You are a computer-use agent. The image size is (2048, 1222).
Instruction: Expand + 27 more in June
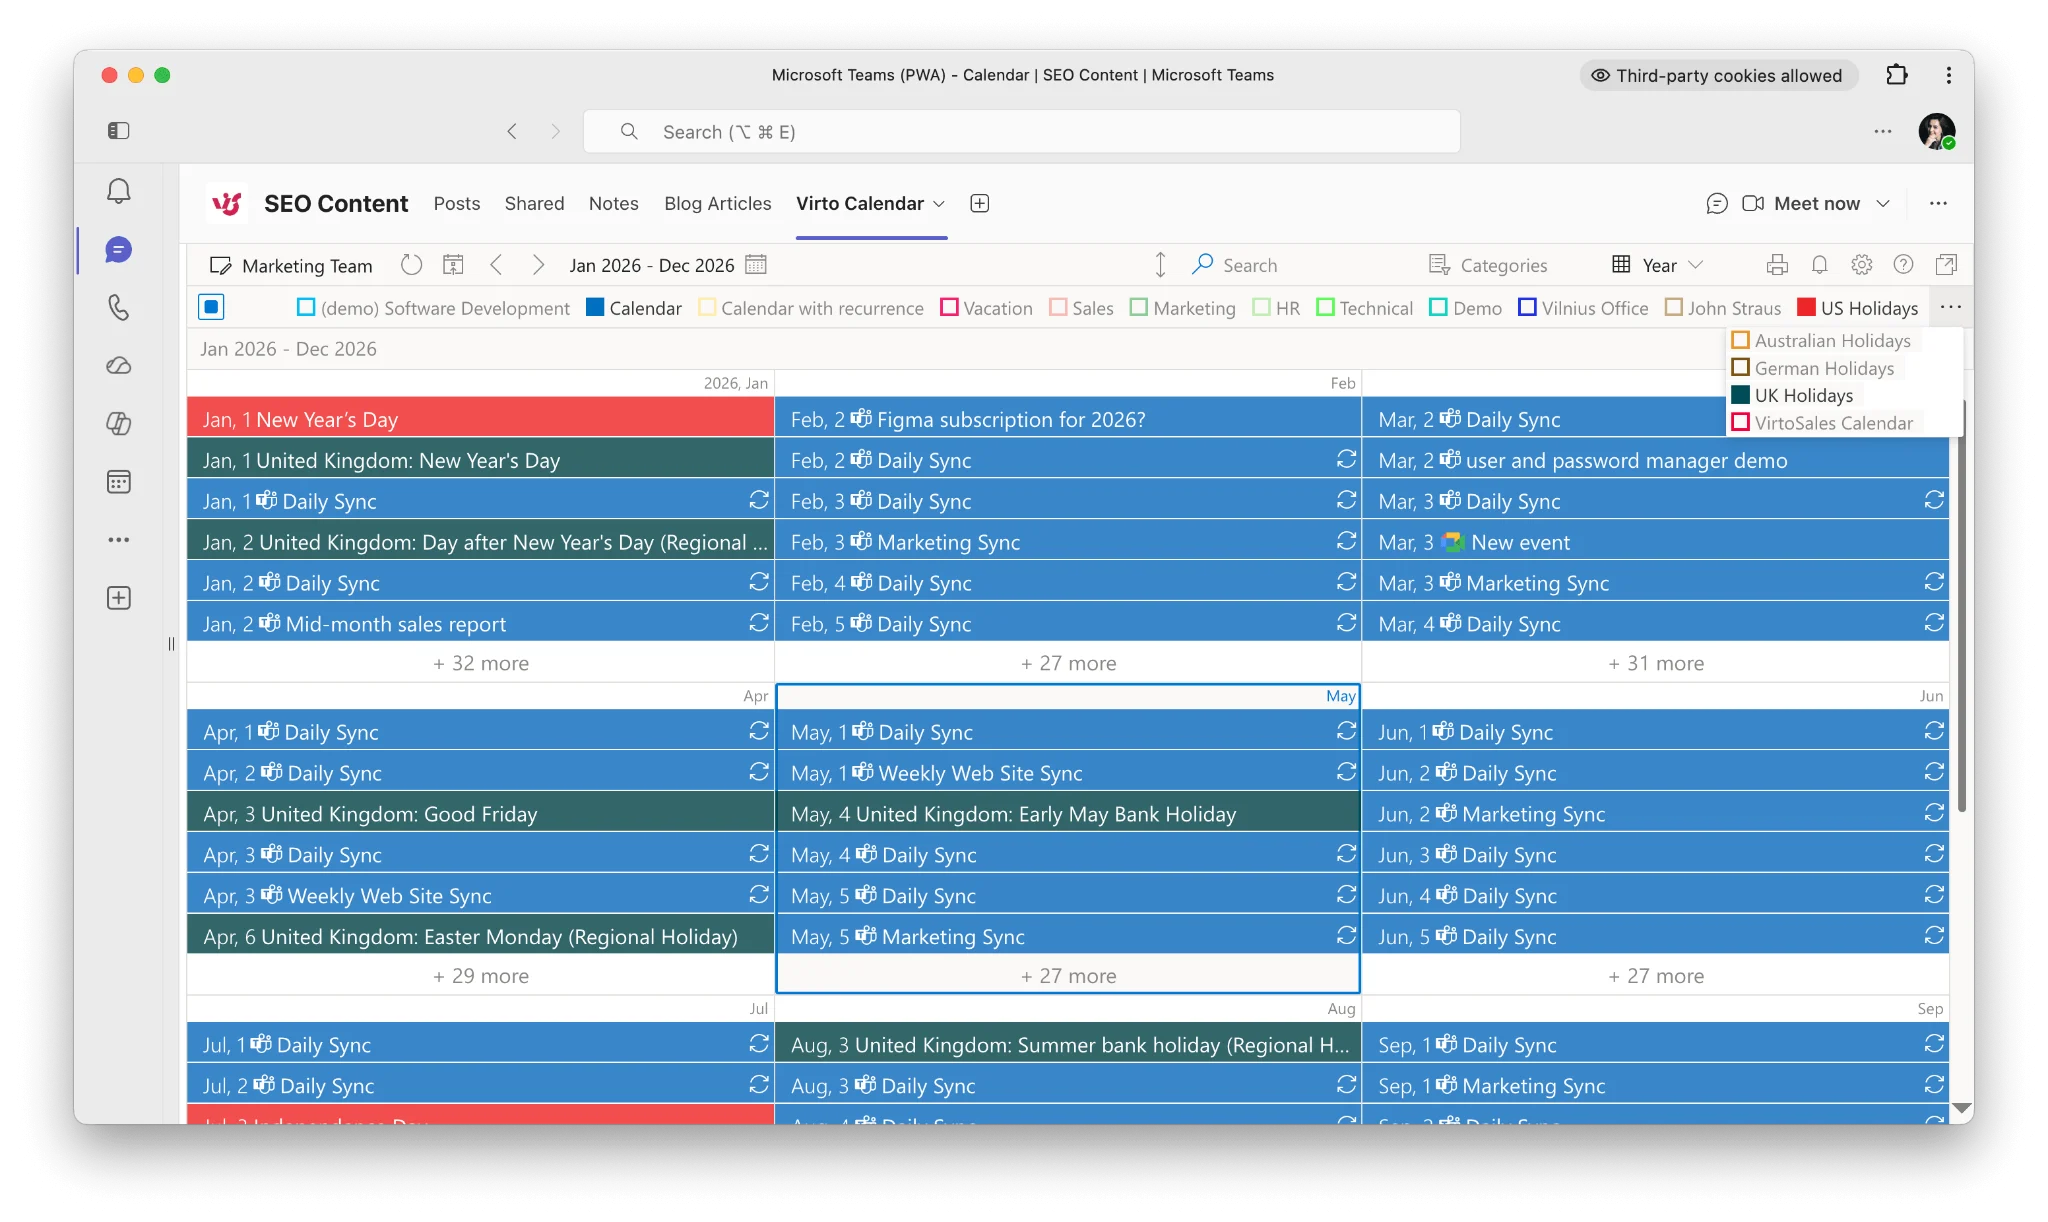(1656, 976)
